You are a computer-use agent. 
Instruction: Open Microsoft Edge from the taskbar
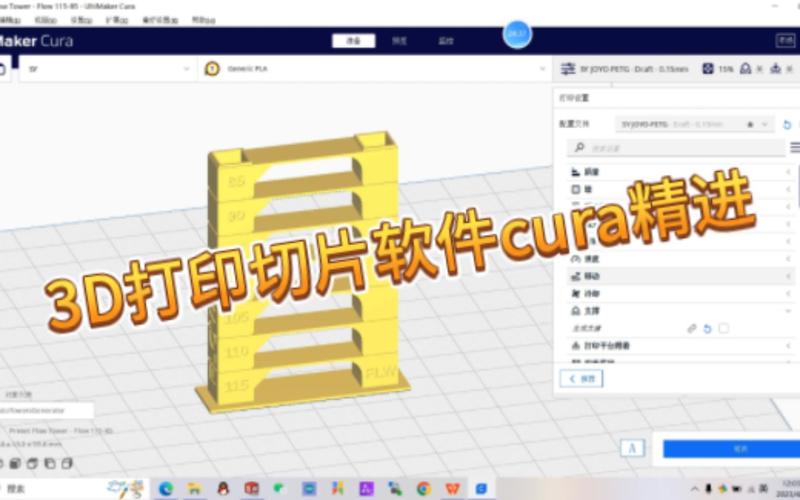click(x=165, y=489)
